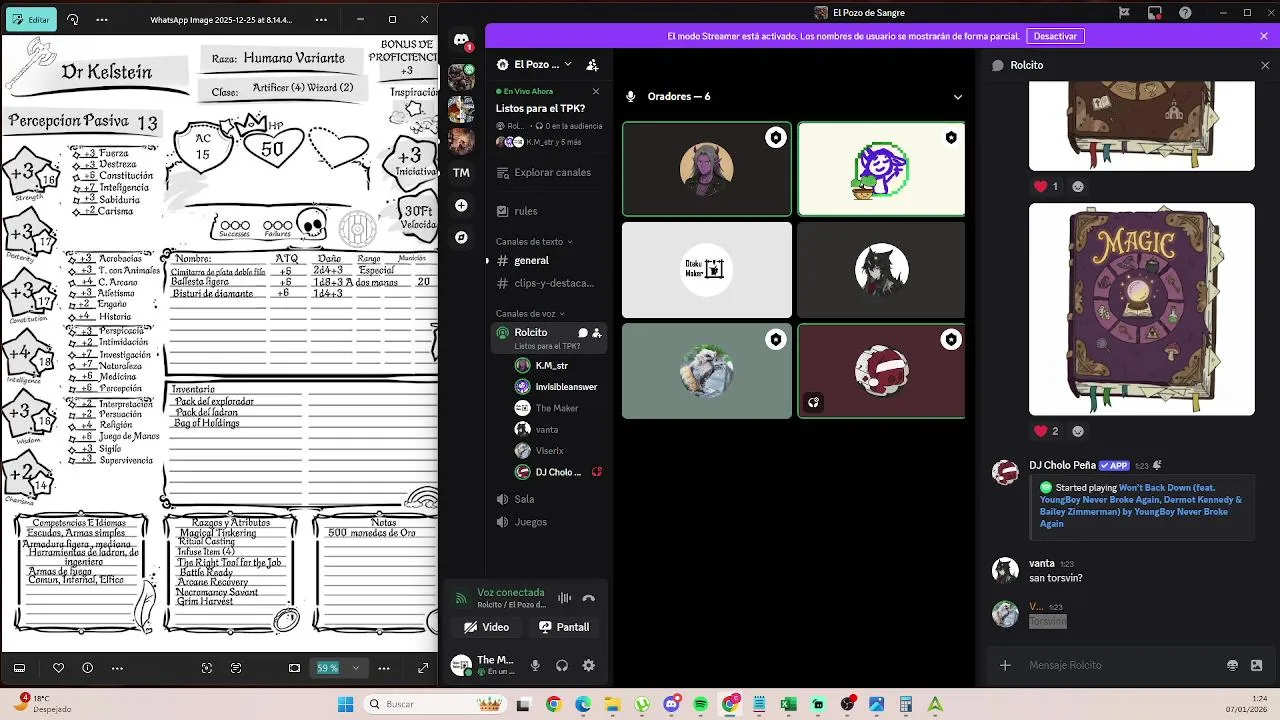
Task: Collapse Oradores section chevron
Action: coord(957,97)
